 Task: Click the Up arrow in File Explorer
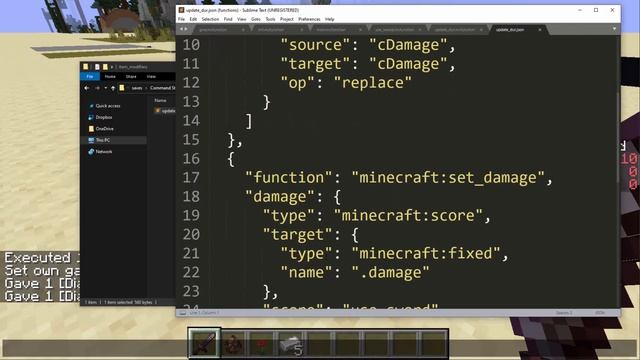coord(113,88)
